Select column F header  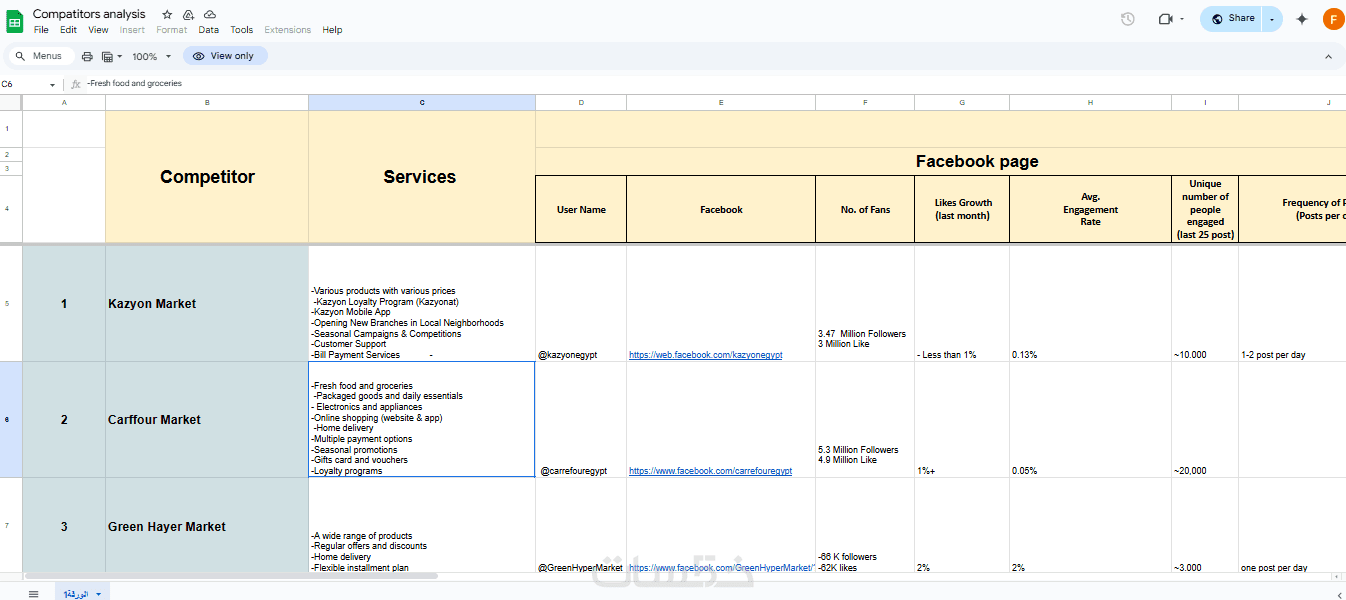click(865, 102)
